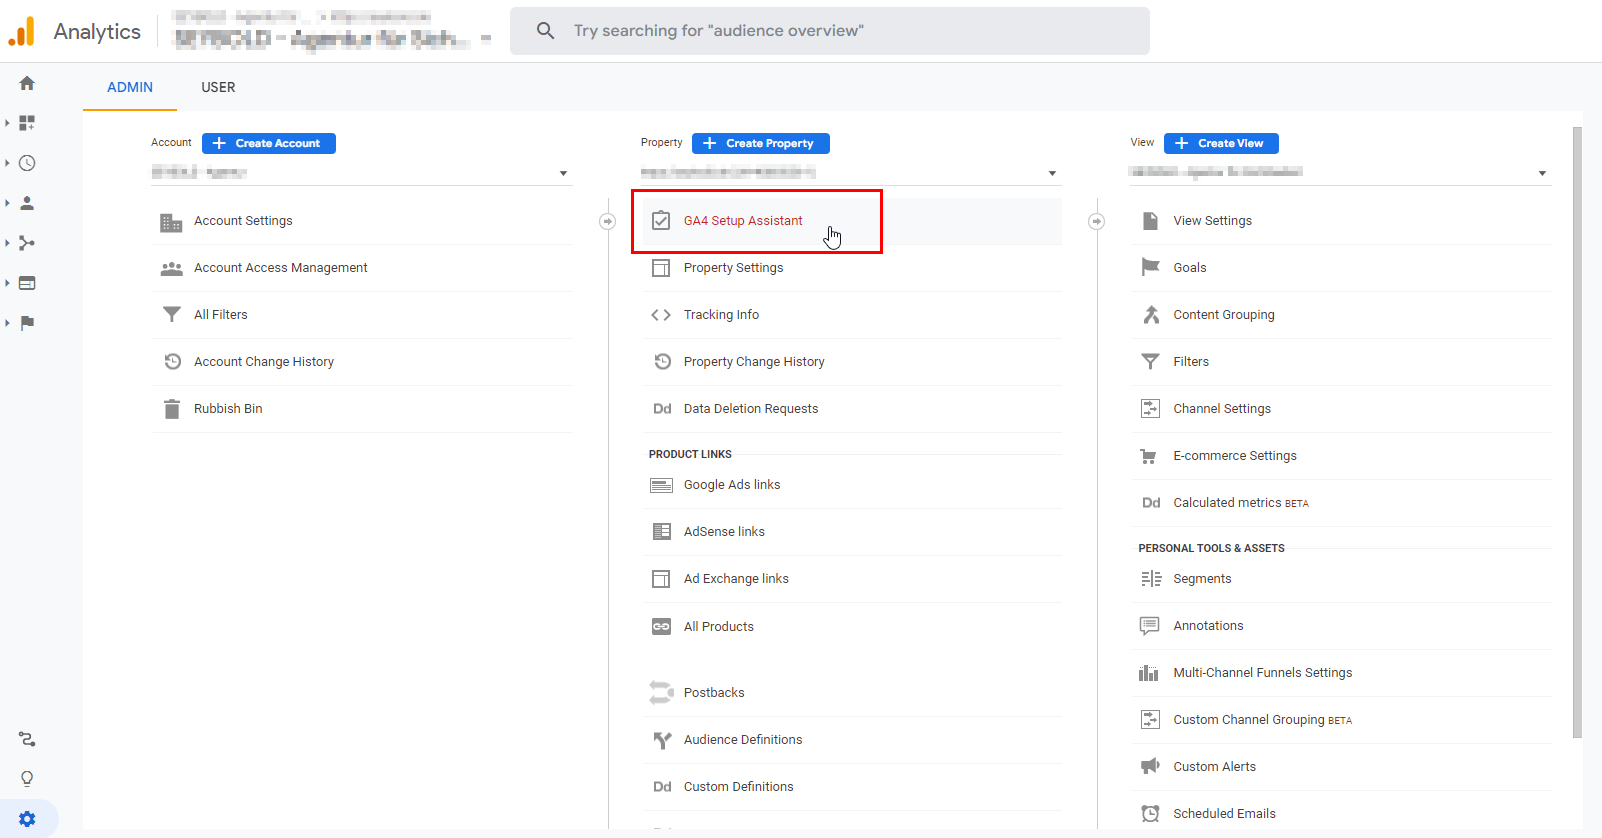Screen dimensions: 1602x838
Task: Click the Tracking Info code brackets icon
Action: 661,315
